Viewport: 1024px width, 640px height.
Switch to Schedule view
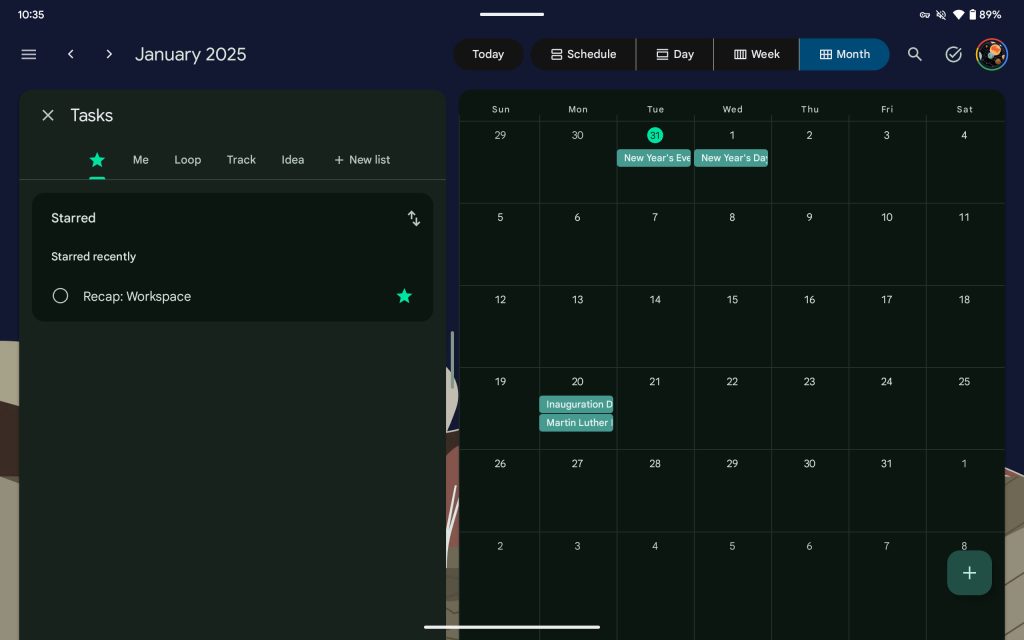pyautogui.click(x=583, y=54)
